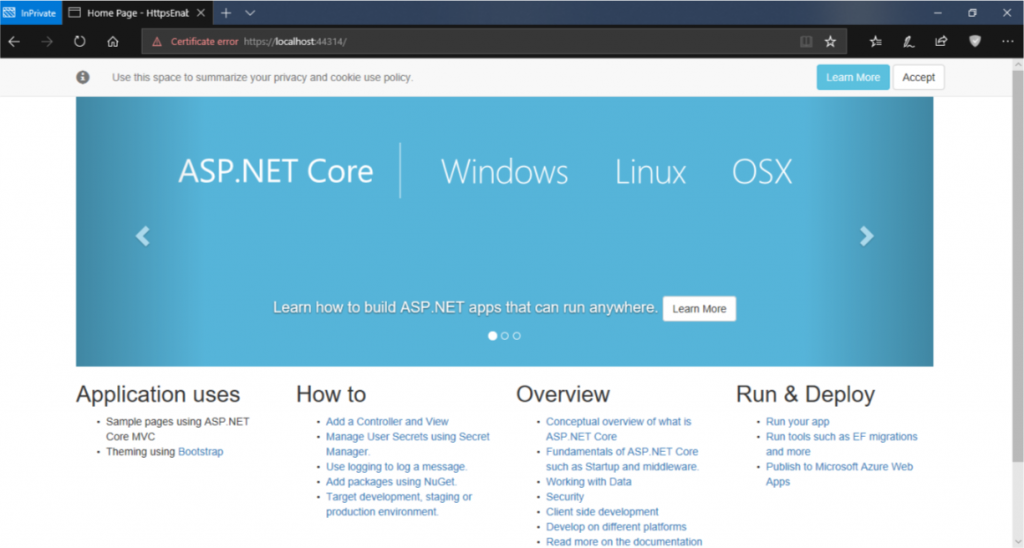The height and width of the screenshot is (548, 1024).
Task: Show next carousel slide arrow
Action: (867, 236)
